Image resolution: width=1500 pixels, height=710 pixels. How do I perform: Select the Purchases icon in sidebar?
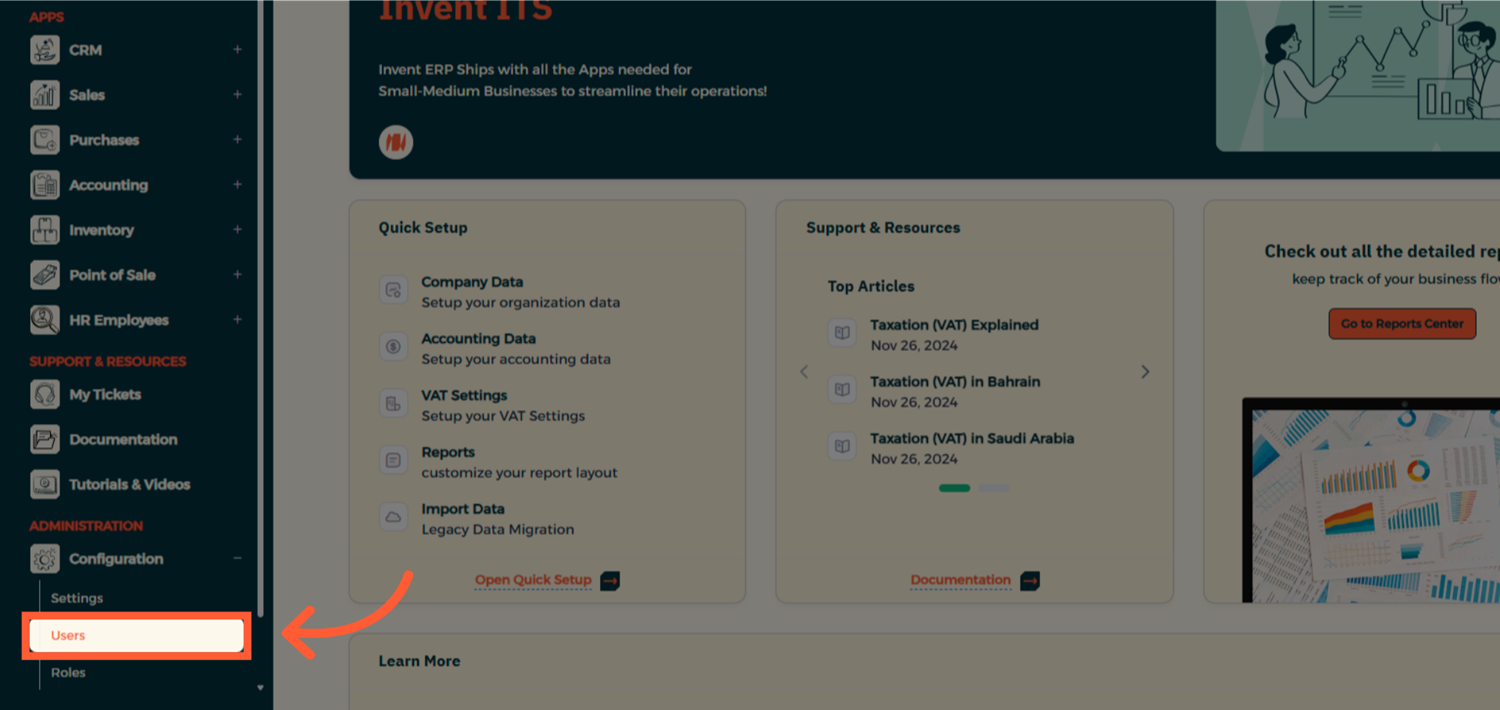pyautogui.click(x=45, y=140)
